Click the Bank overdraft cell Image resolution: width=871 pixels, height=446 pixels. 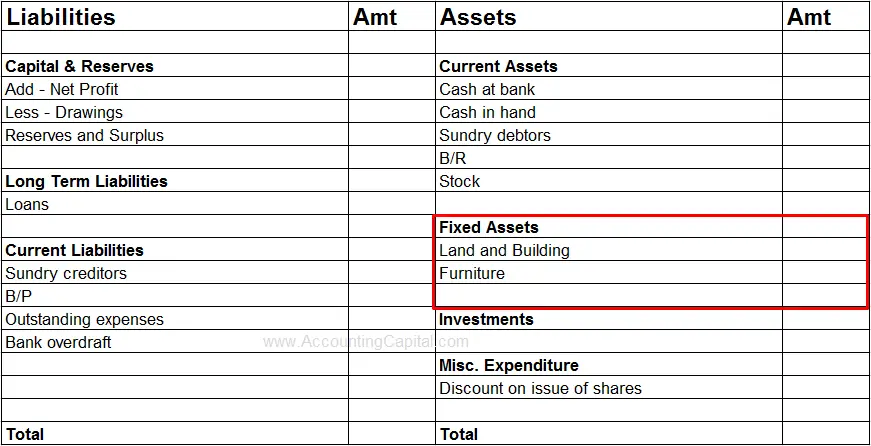click(x=58, y=342)
